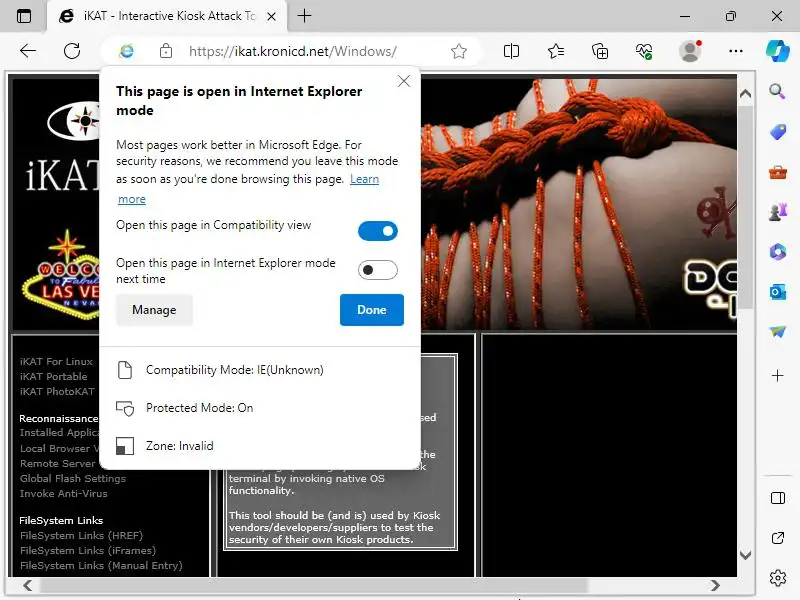Click the Manage button
The height and width of the screenshot is (600, 800).
point(154,310)
